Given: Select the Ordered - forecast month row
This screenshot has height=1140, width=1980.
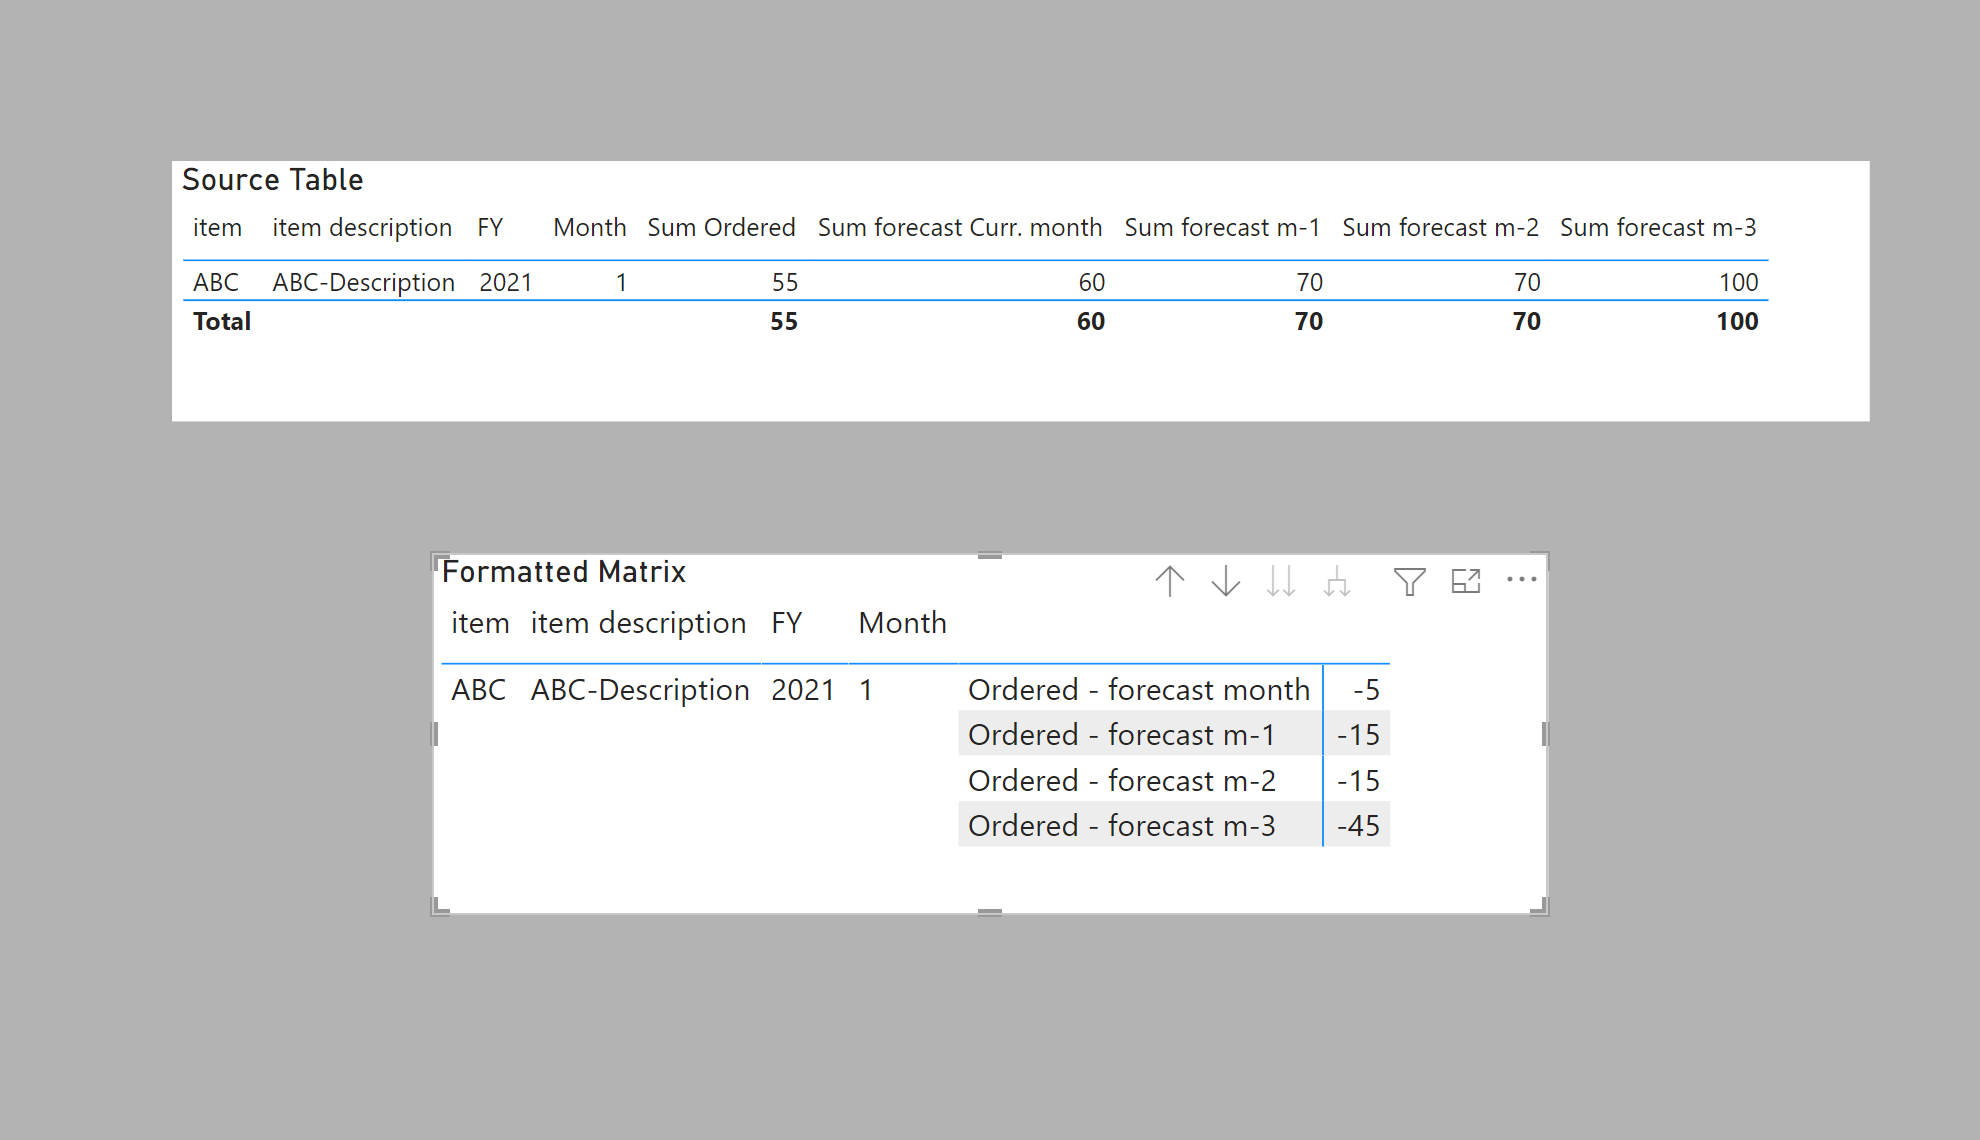Looking at the screenshot, I should point(1138,690).
